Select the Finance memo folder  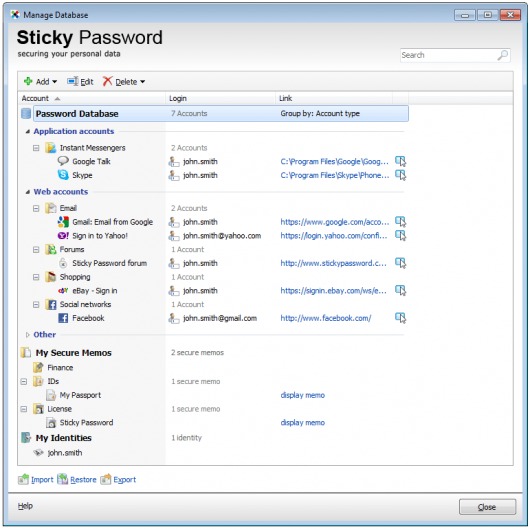tap(60, 367)
